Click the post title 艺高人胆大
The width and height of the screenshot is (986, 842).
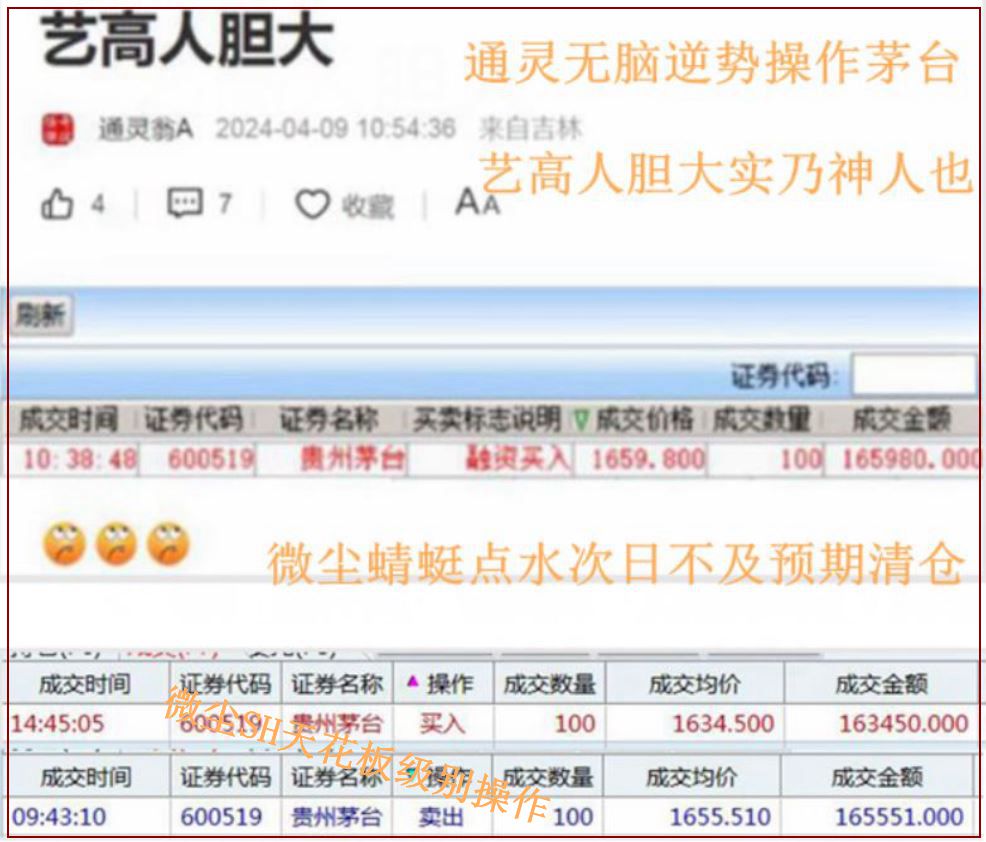click(x=187, y=42)
